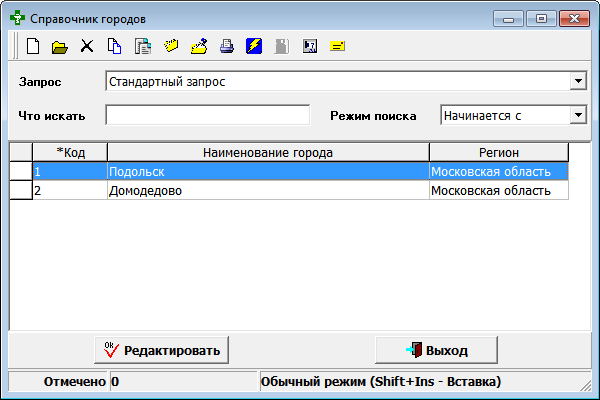This screenshot has height=400, width=600.
Task: Select the Подольск city cell
Action: click(x=268, y=171)
